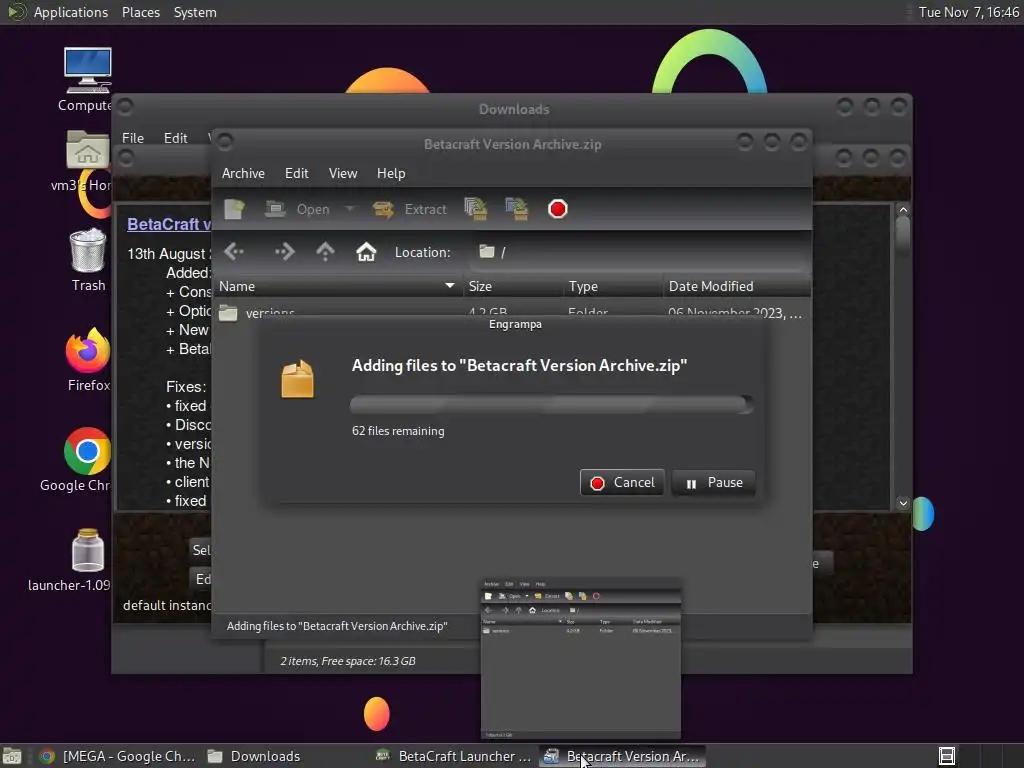Click the add folder toolbar icon
This screenshot has width=1024, height=768.
(517, 209)
